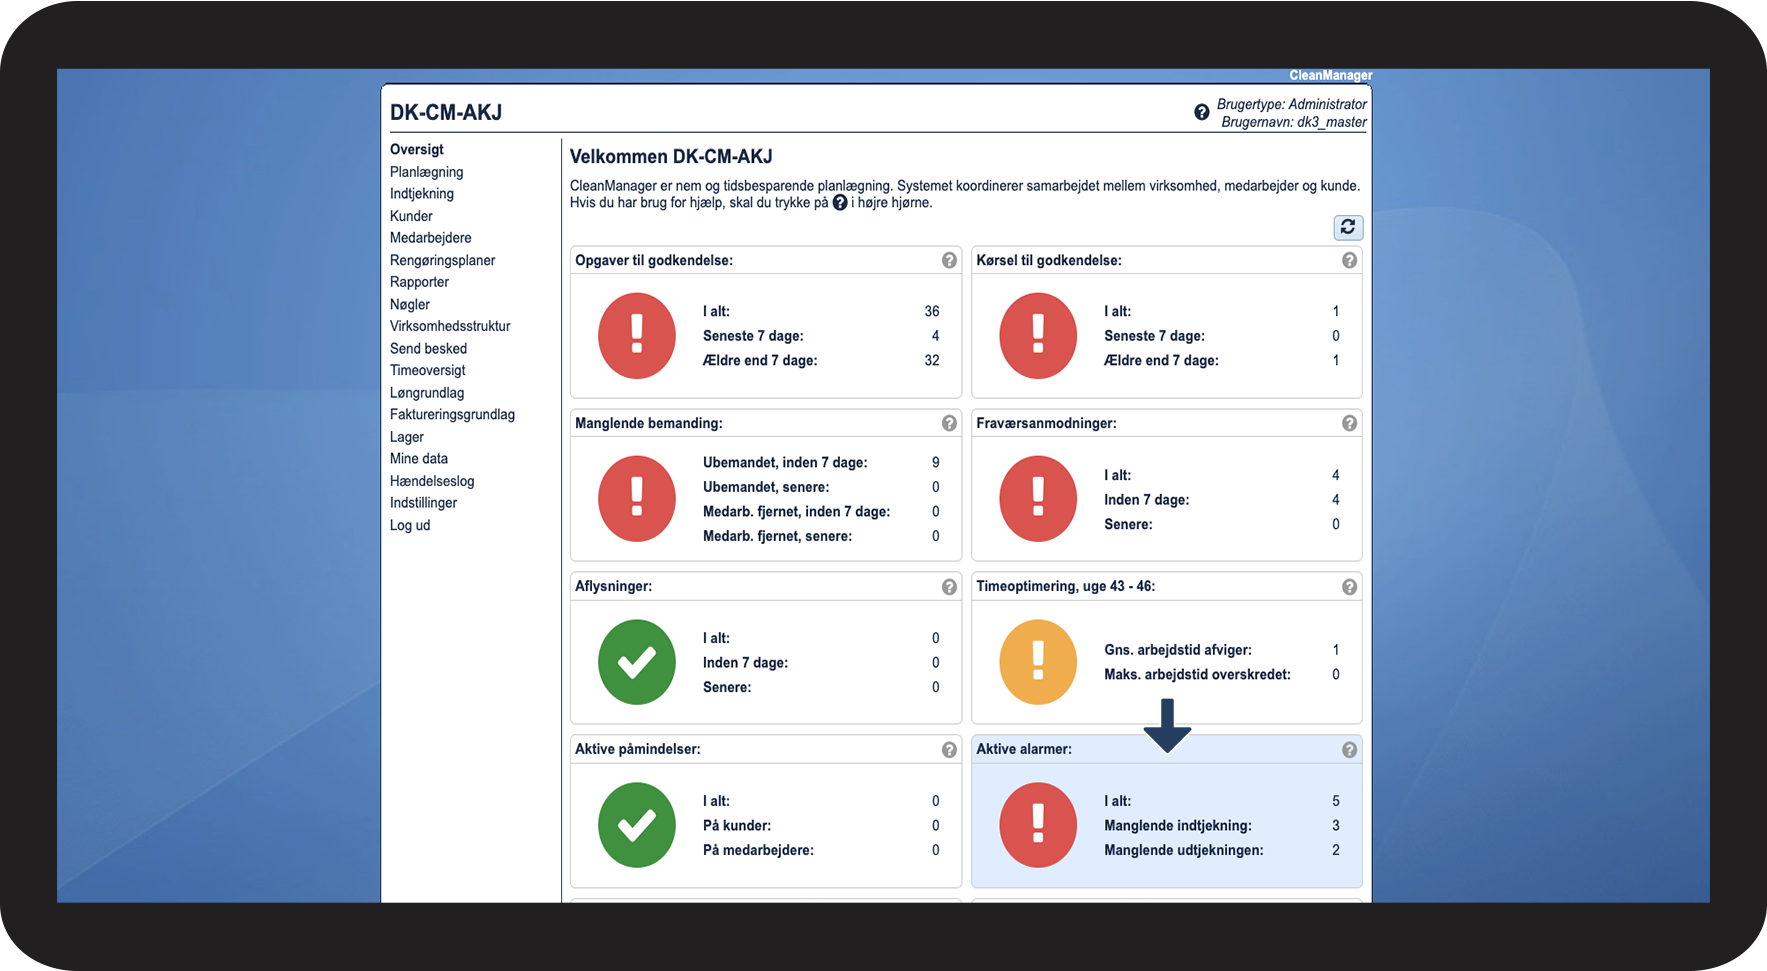Image resolution: width=1767 pixels, height=971 pixels.
Task: Click Log ud link
Action: (410, 525)
